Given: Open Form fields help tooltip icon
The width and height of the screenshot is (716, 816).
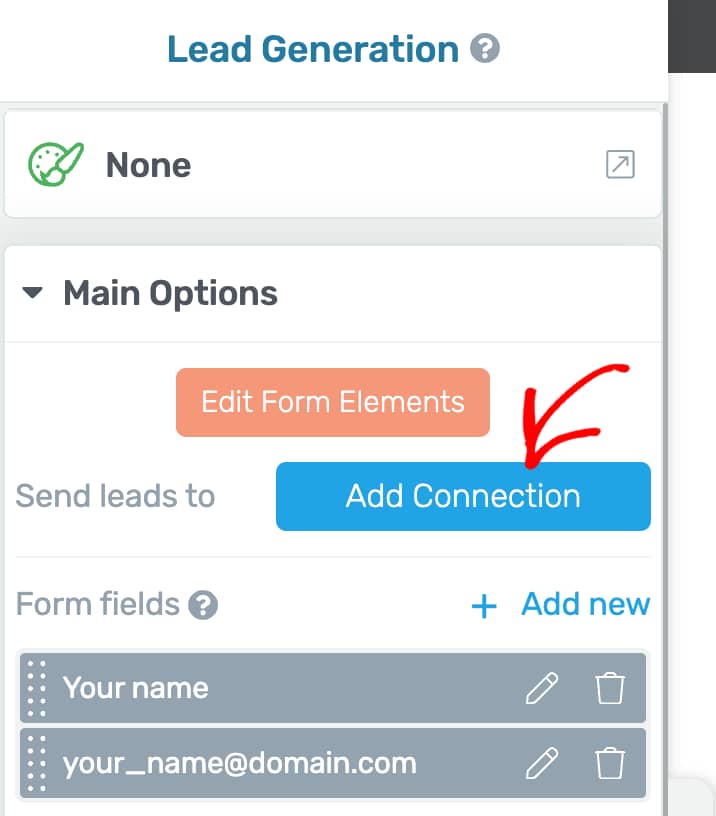Looking at the screenshot, I should coord(203,605).
